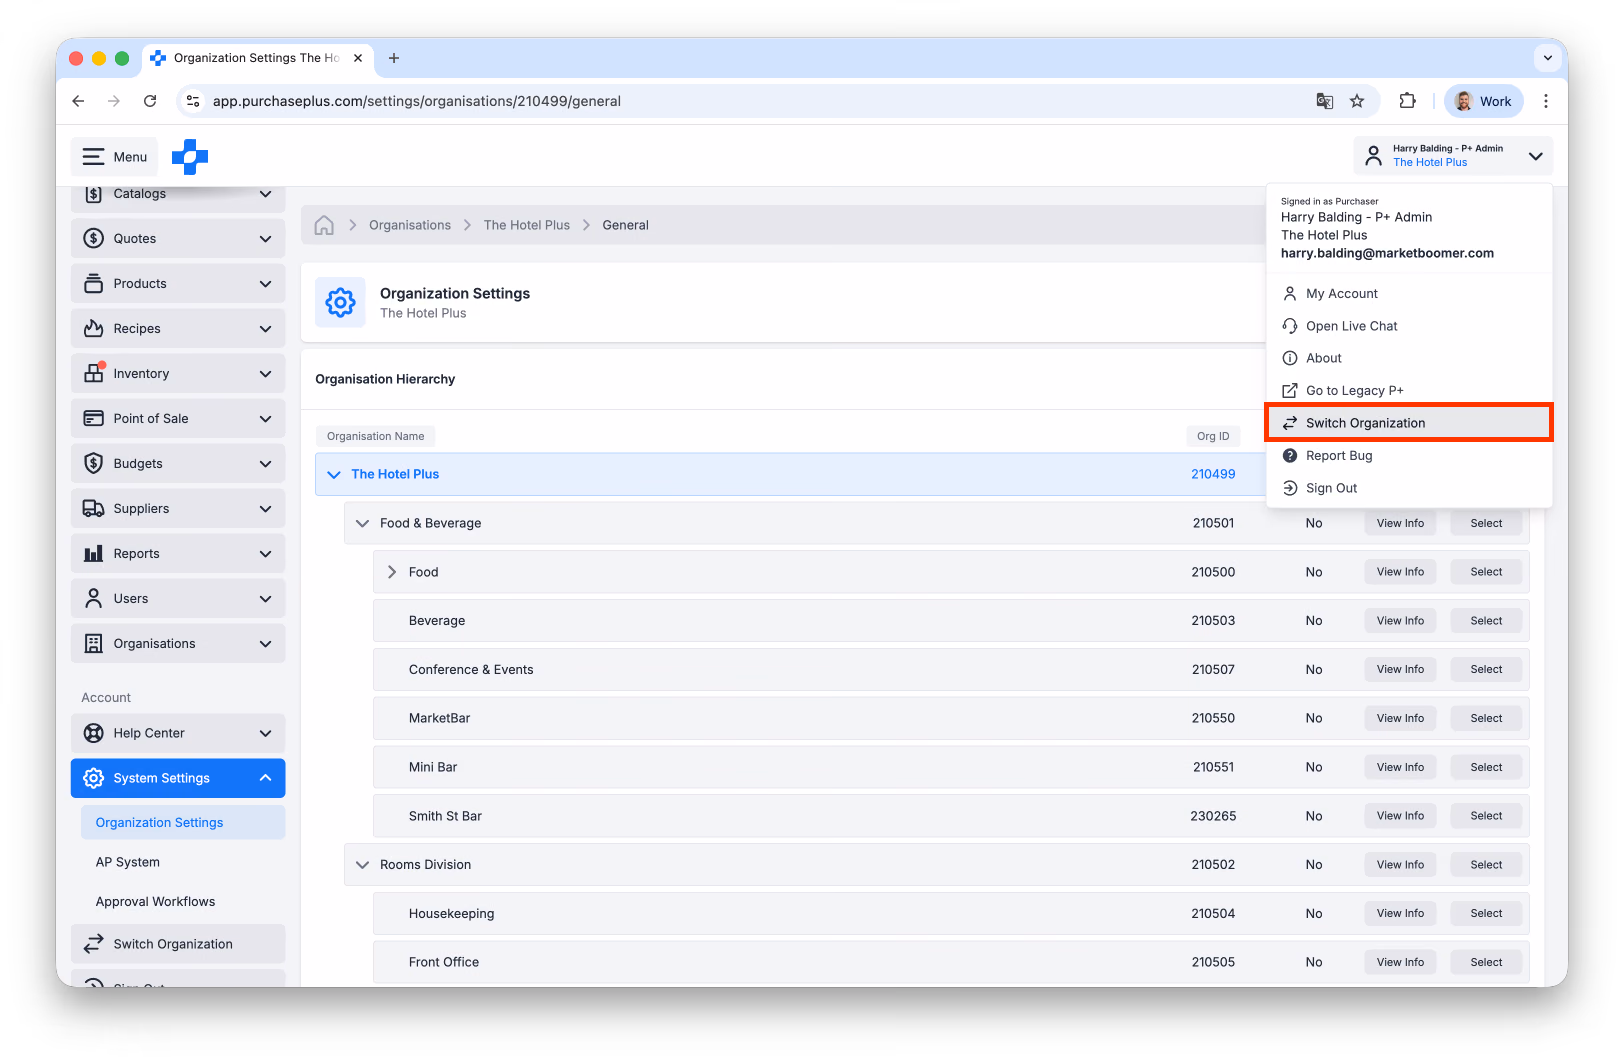Collapse the System Settings section chevron
The height and width of the screenshot is (1061, 1624).
265,778
